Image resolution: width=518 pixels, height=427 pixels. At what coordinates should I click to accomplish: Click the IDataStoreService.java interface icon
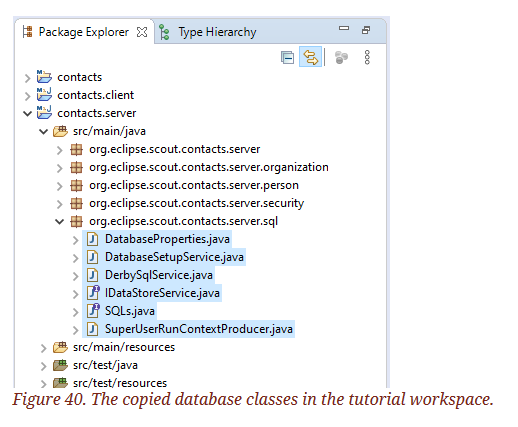tap(93, 292)
